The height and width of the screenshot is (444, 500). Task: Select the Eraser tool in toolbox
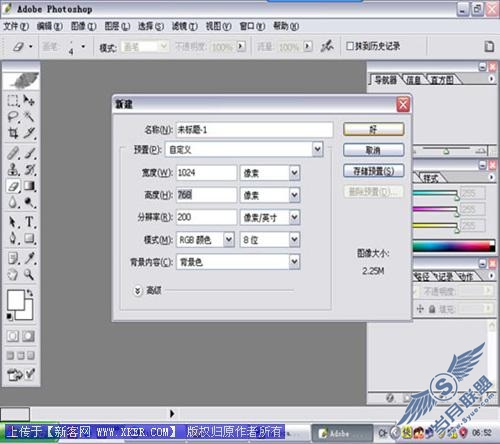(13, 186)
